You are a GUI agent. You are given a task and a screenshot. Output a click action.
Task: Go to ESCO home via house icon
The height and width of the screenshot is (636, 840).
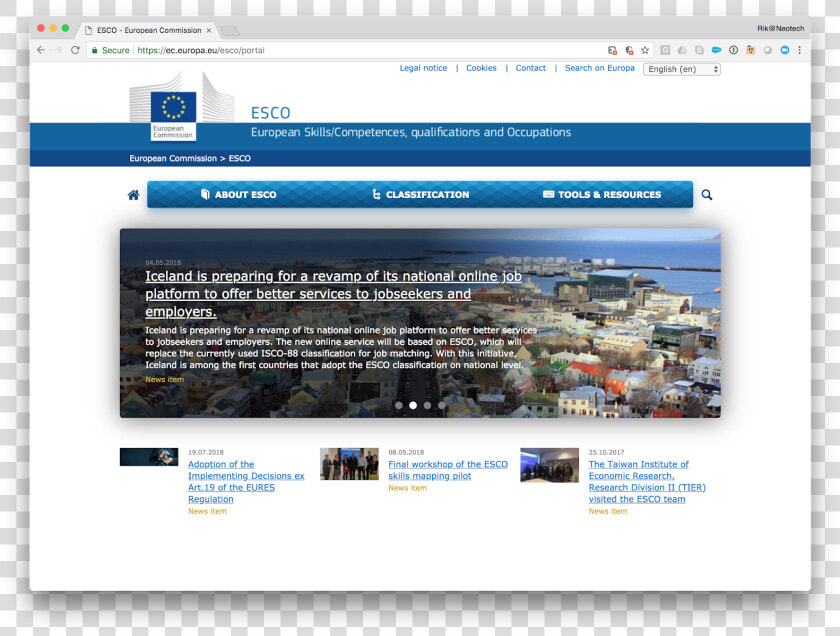(133, 194)
